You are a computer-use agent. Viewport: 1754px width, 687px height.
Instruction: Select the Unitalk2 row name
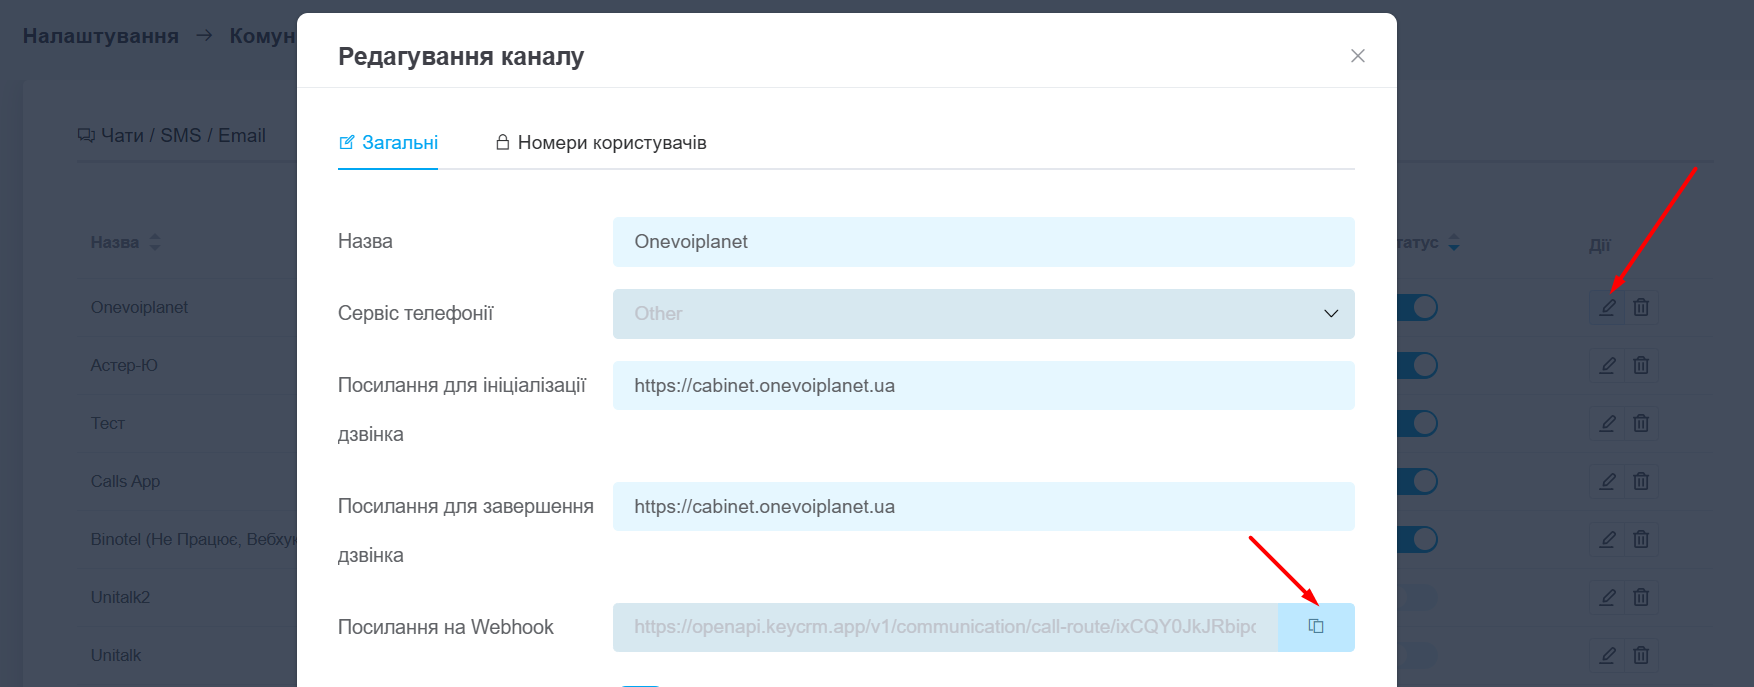(120, 597)
